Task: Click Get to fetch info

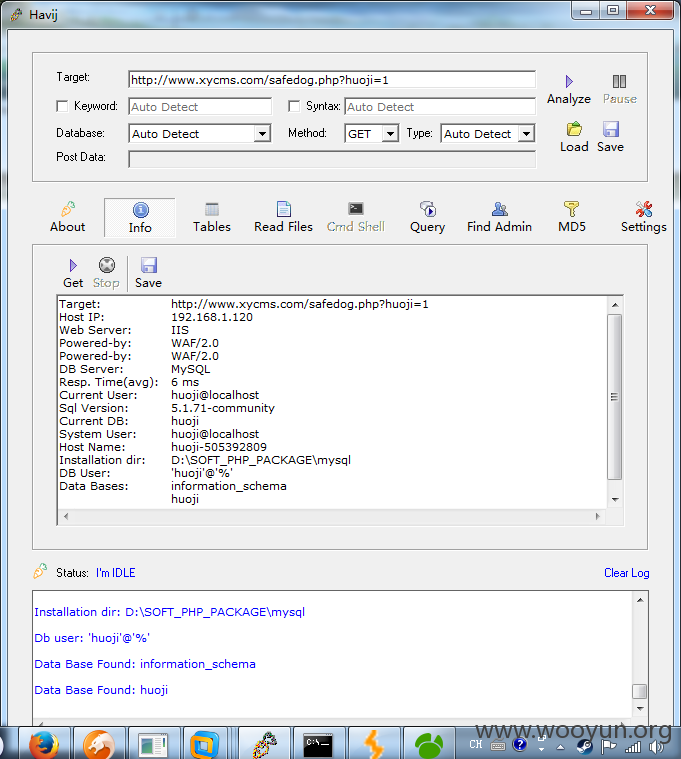Action: pos(73,273)
